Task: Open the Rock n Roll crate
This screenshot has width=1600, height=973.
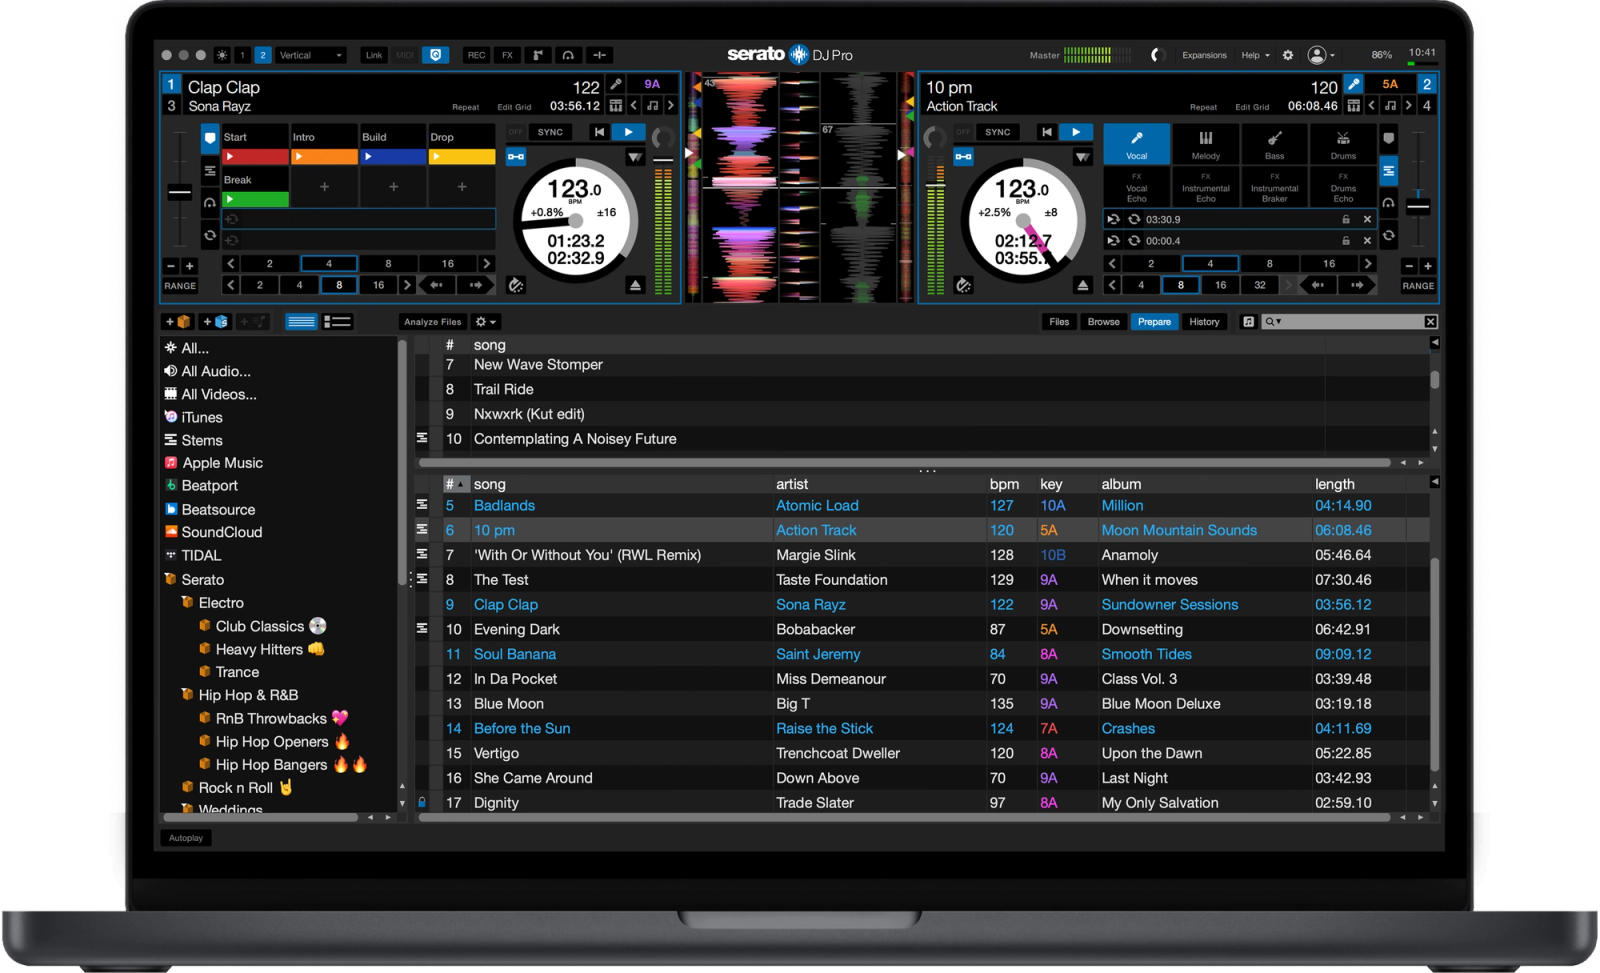Action: coord(235,788)
